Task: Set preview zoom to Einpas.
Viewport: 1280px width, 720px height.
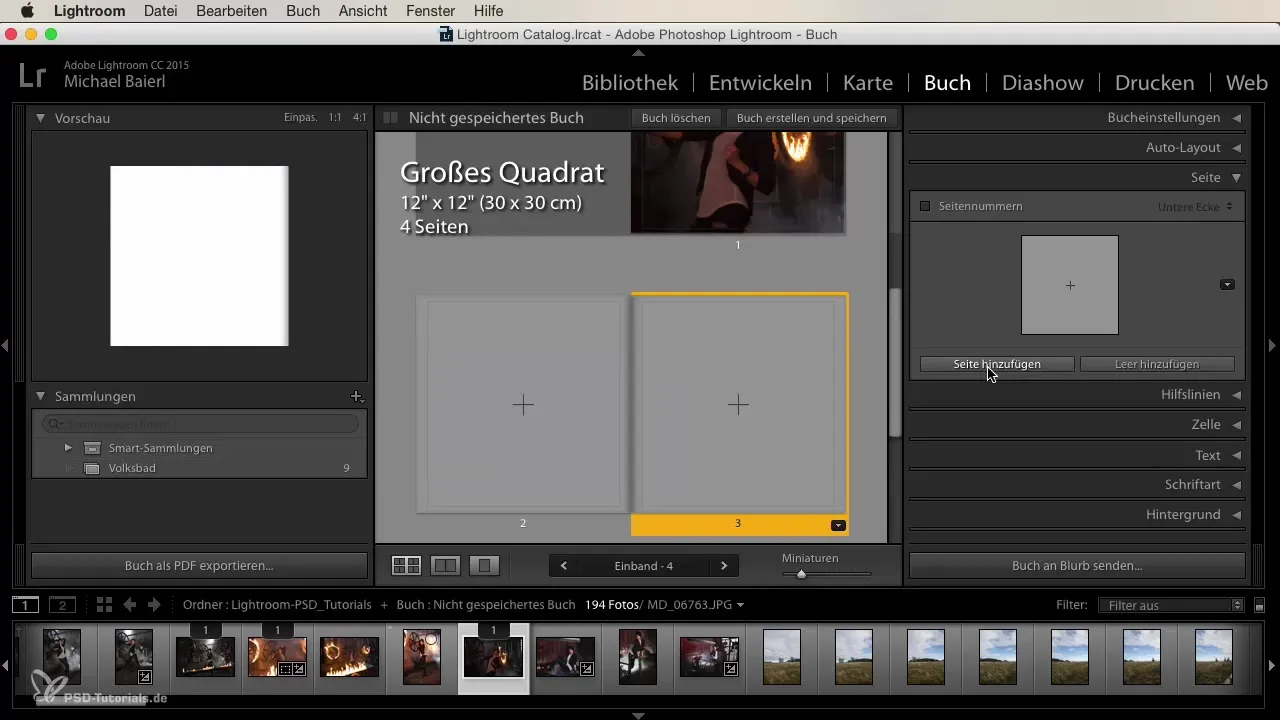Action: 300,118
